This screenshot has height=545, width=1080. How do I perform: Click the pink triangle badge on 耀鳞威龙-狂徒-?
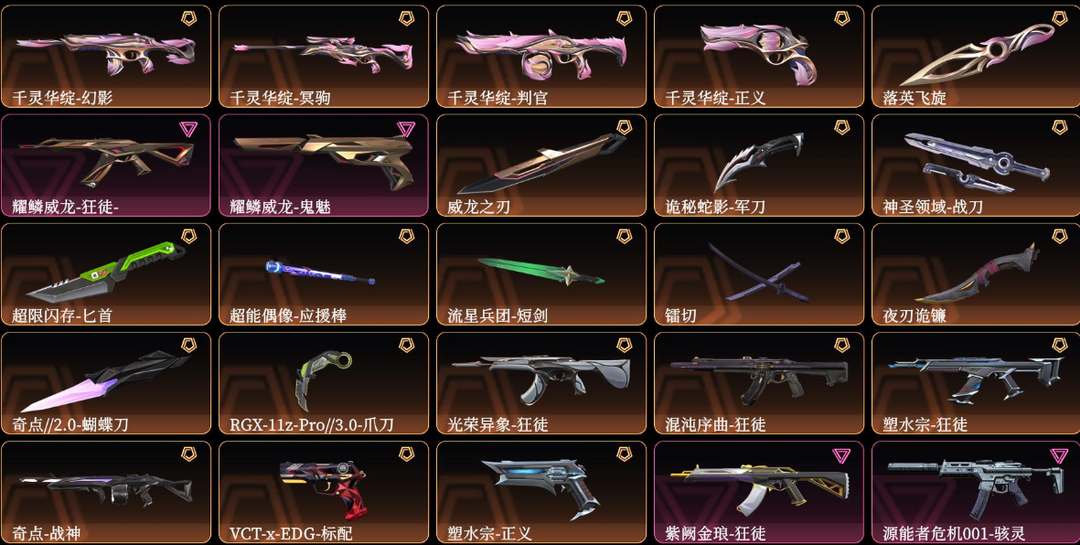(188, 128)
